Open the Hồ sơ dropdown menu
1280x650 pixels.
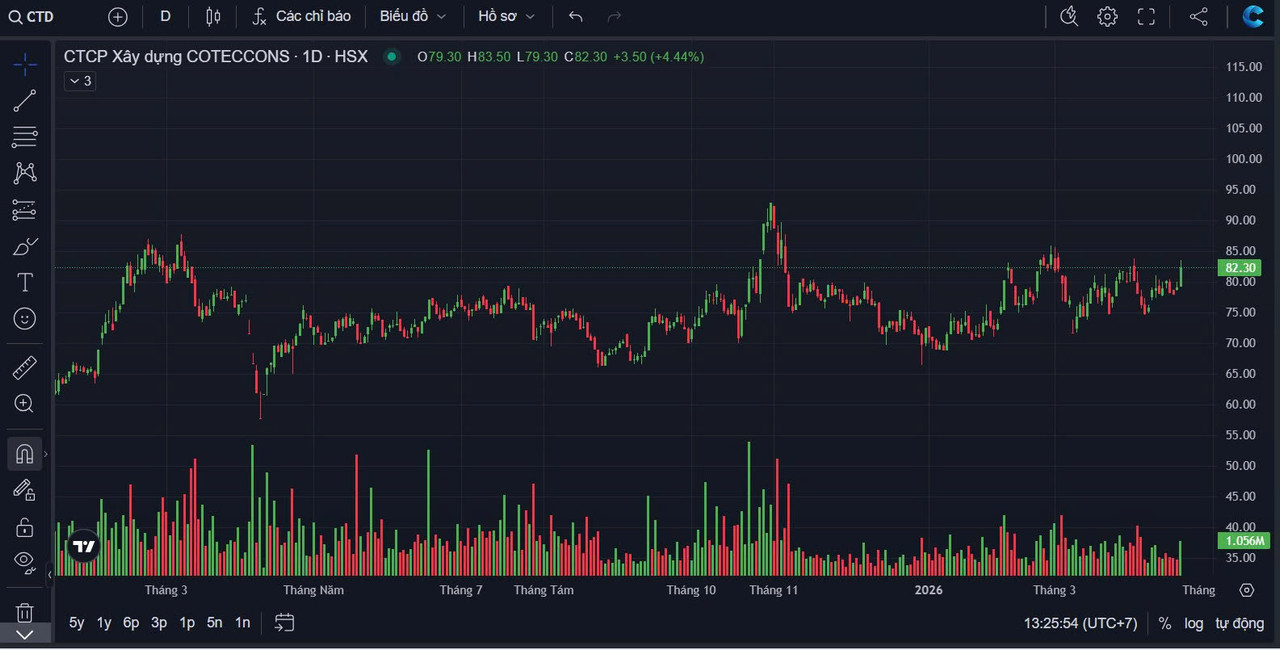pyautogui.click(x=506, y=16)
